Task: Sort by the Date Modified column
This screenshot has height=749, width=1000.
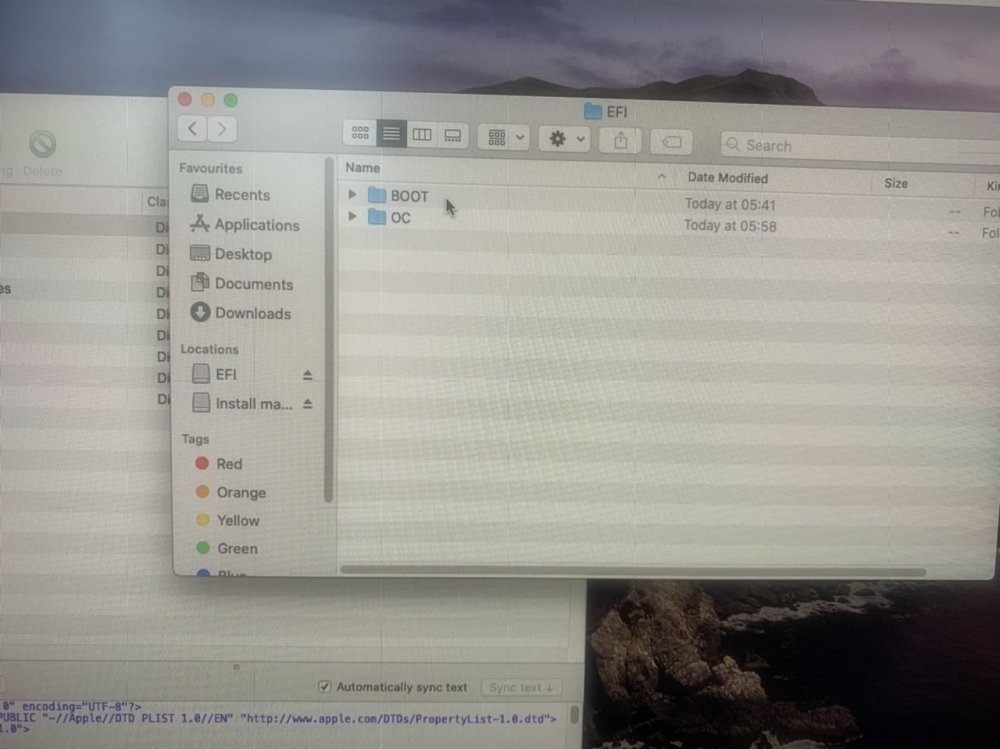Action: [x=728, y=178]
